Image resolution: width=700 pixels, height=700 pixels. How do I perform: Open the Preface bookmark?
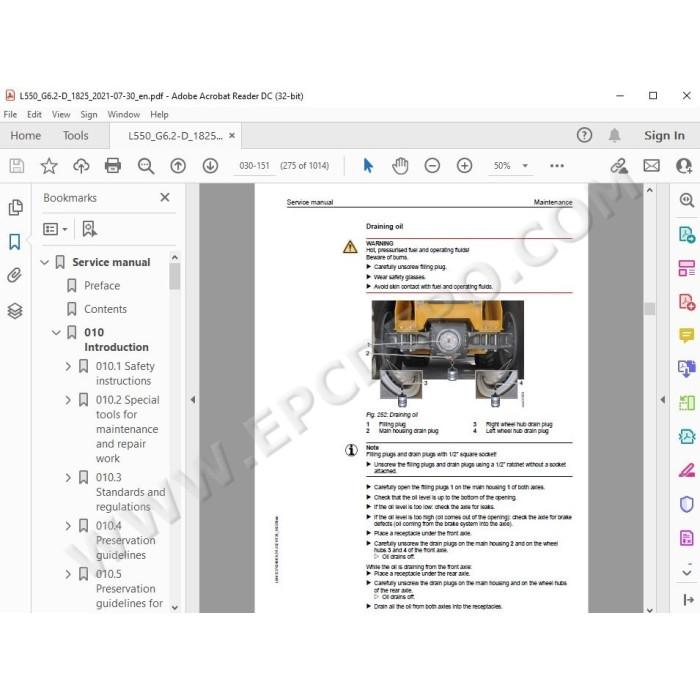102,285
